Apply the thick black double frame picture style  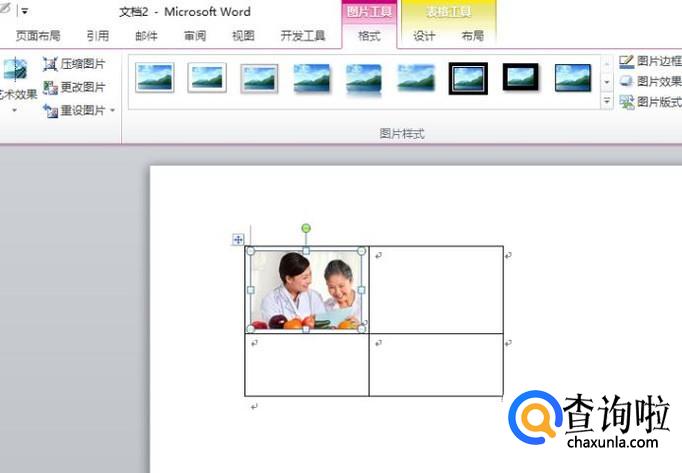(468, 77)
